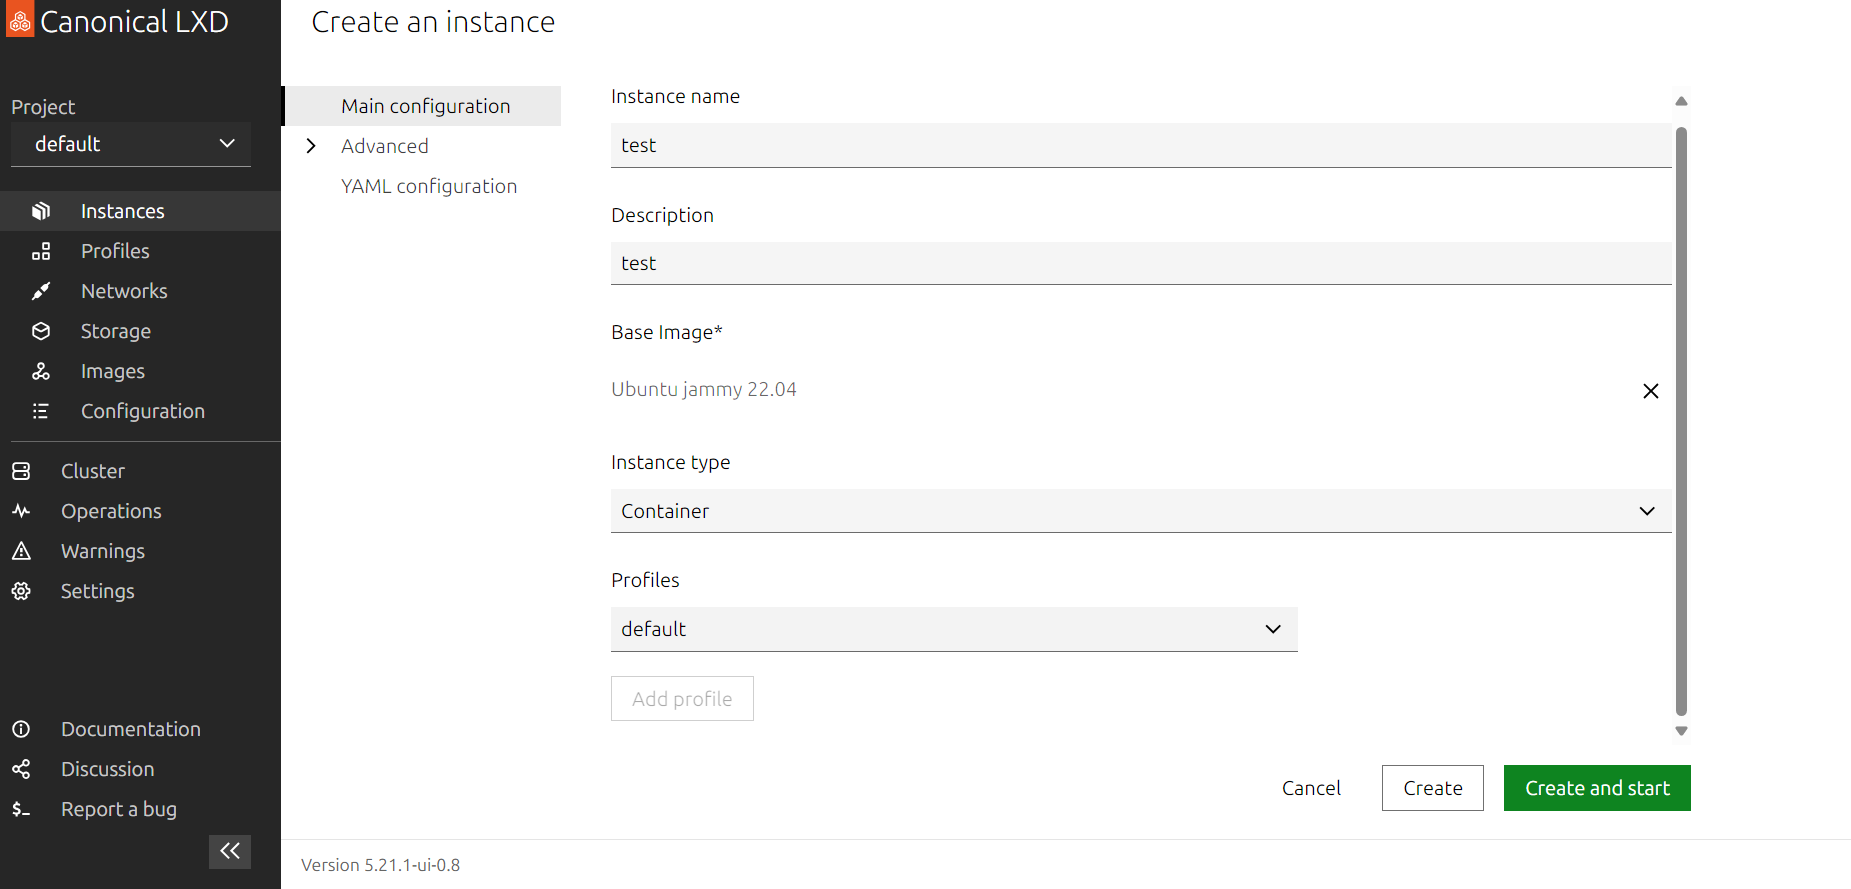1851x889 pixels.
Task: Open the Profiles default dropdown
Action: (954, 629)
